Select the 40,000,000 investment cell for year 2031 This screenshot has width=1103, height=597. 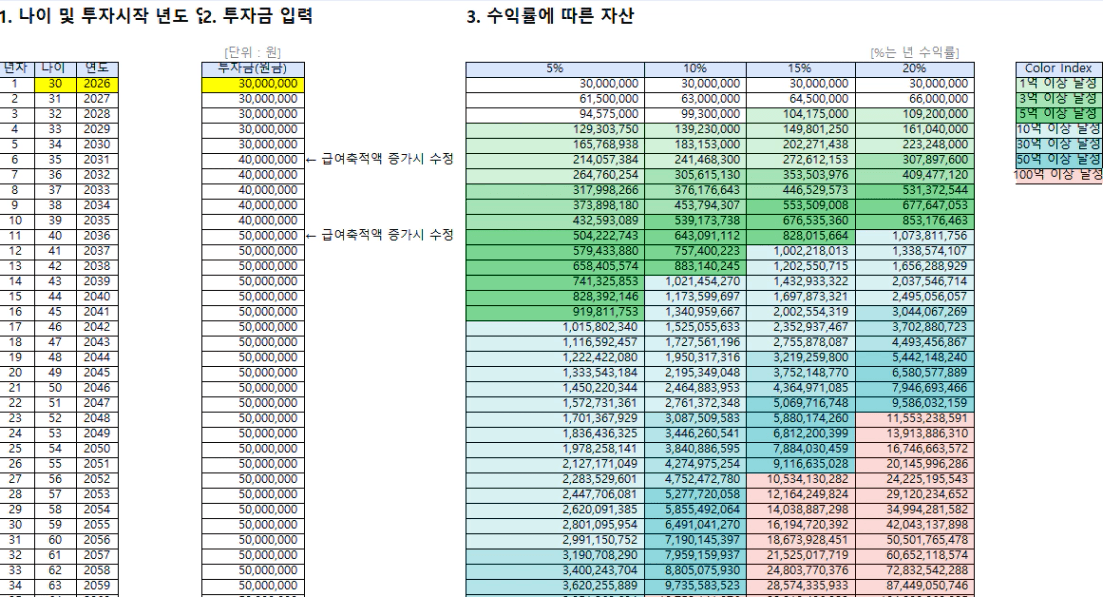coord(253,160)
